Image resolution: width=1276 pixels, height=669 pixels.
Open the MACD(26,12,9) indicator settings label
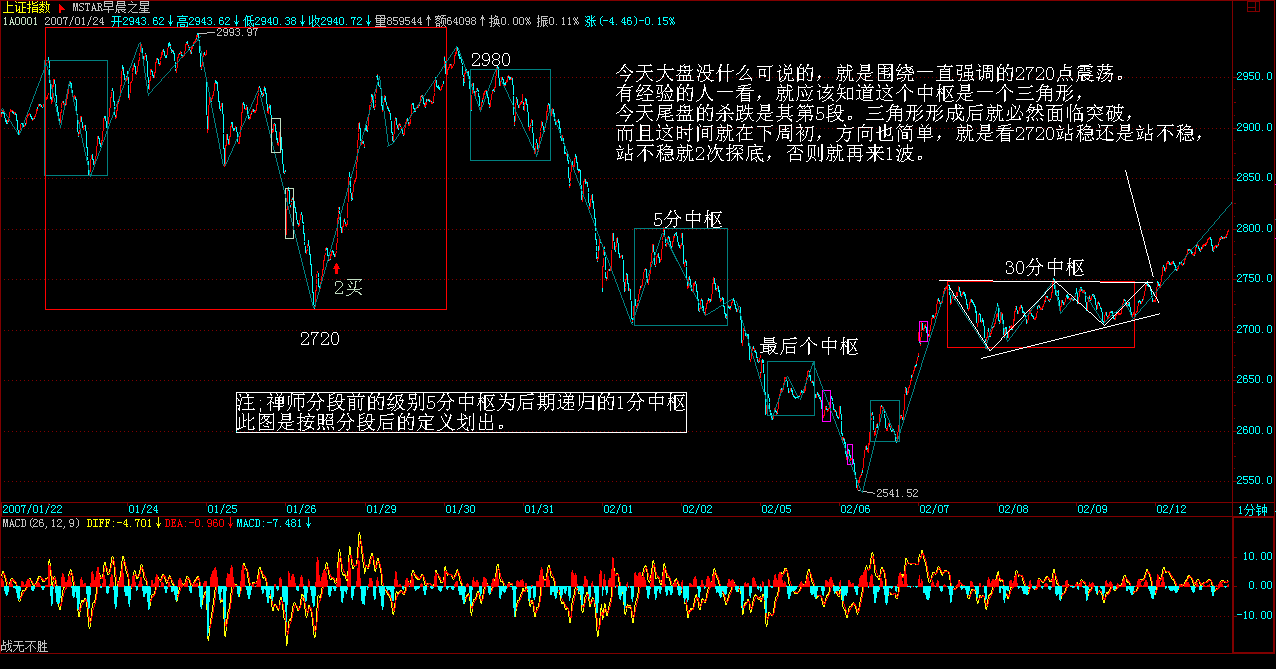pyautogui.click(x=42, y=523)
